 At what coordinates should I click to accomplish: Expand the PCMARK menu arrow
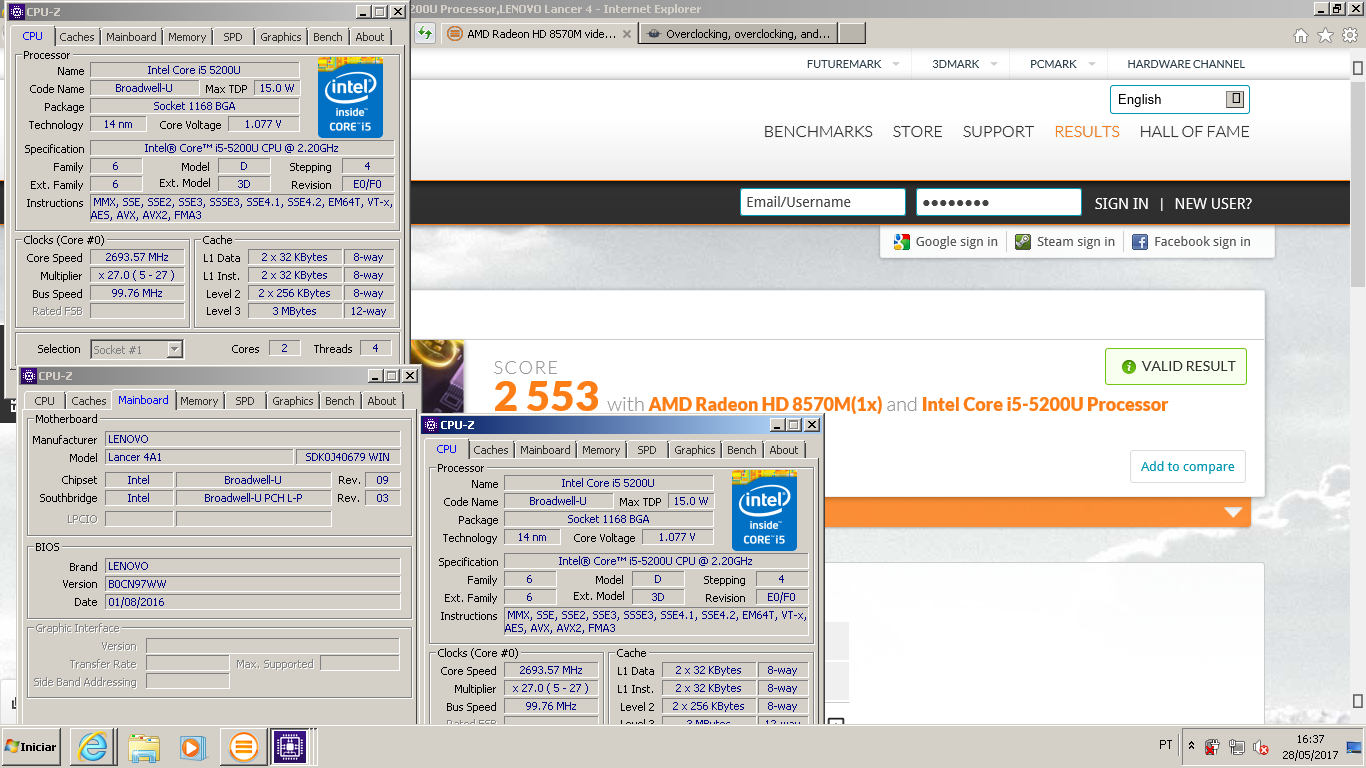(x=1091, y=64)
